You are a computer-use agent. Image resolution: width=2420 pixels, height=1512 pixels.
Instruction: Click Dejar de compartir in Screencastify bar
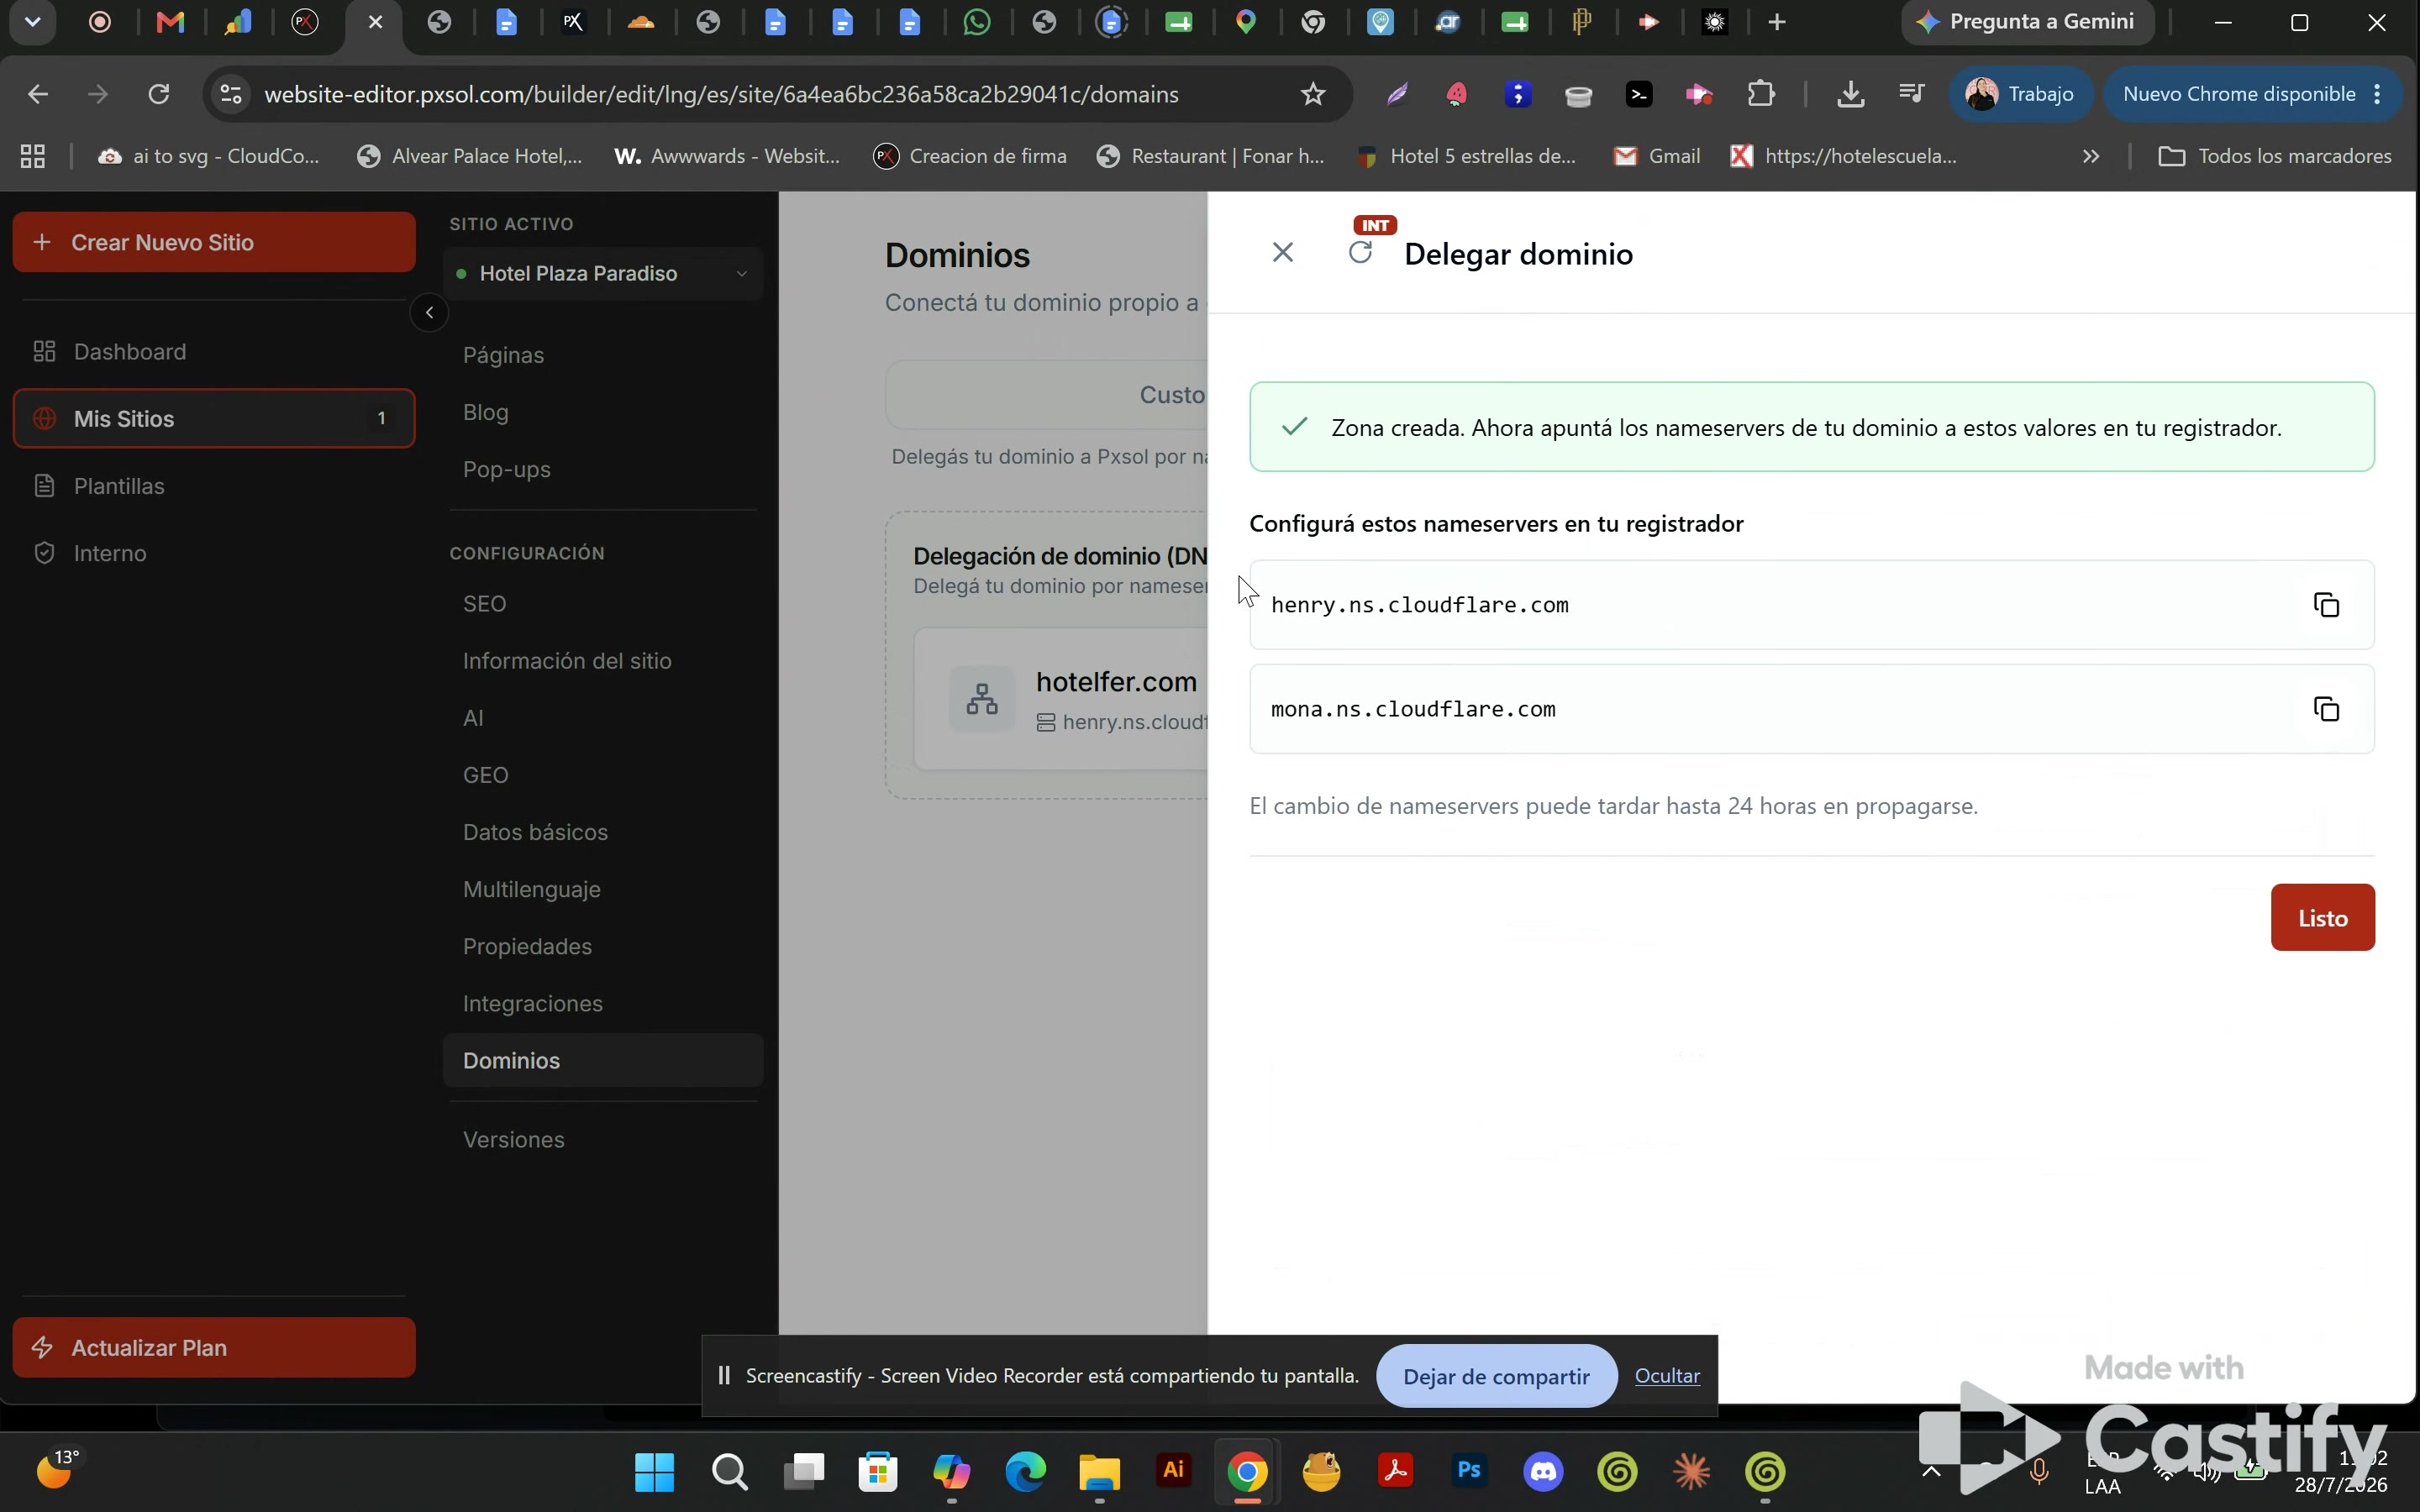tap(1496, 1376)
